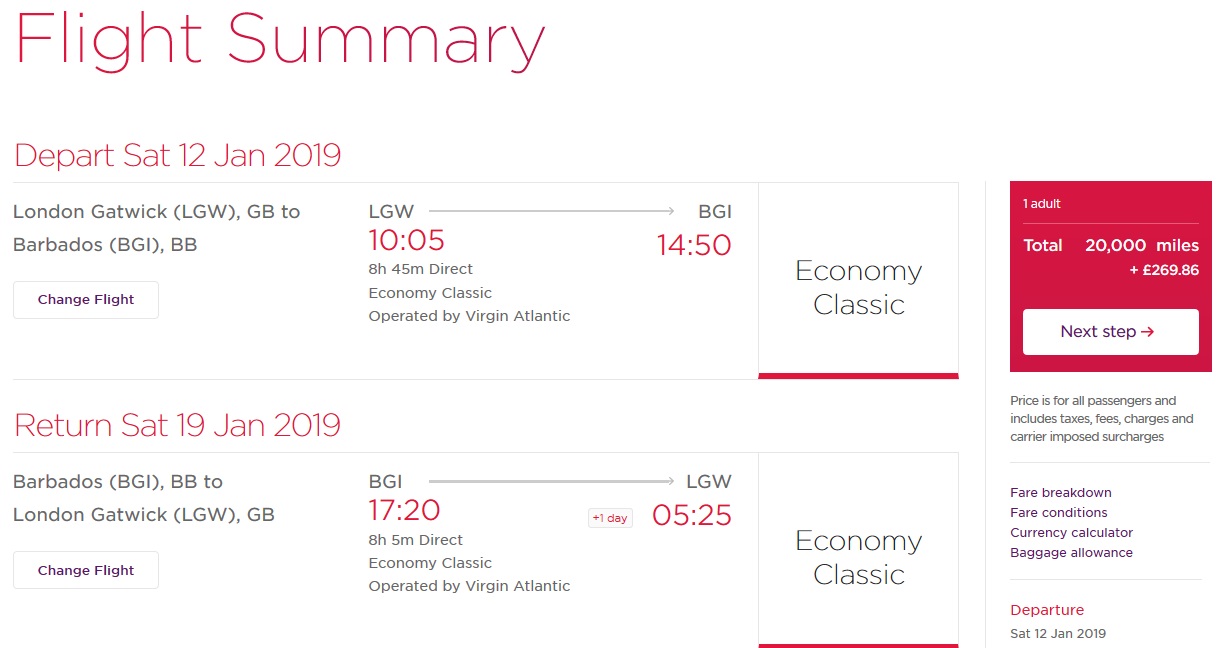Click the 10:05 outbound departure time
Screen dimensions: 1225x648
(406, 241)
